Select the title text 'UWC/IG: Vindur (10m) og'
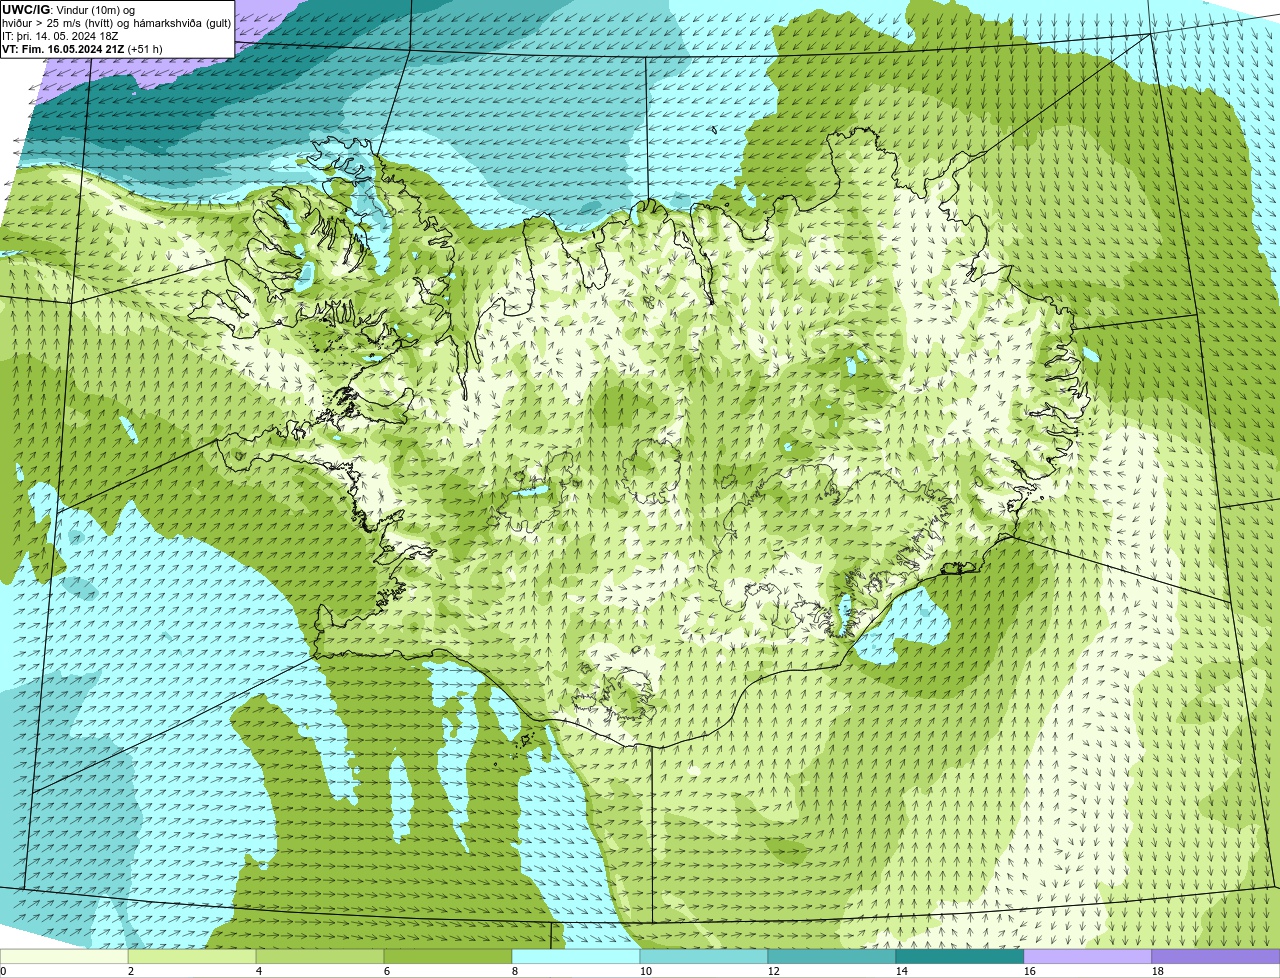 tap(68, 10)
